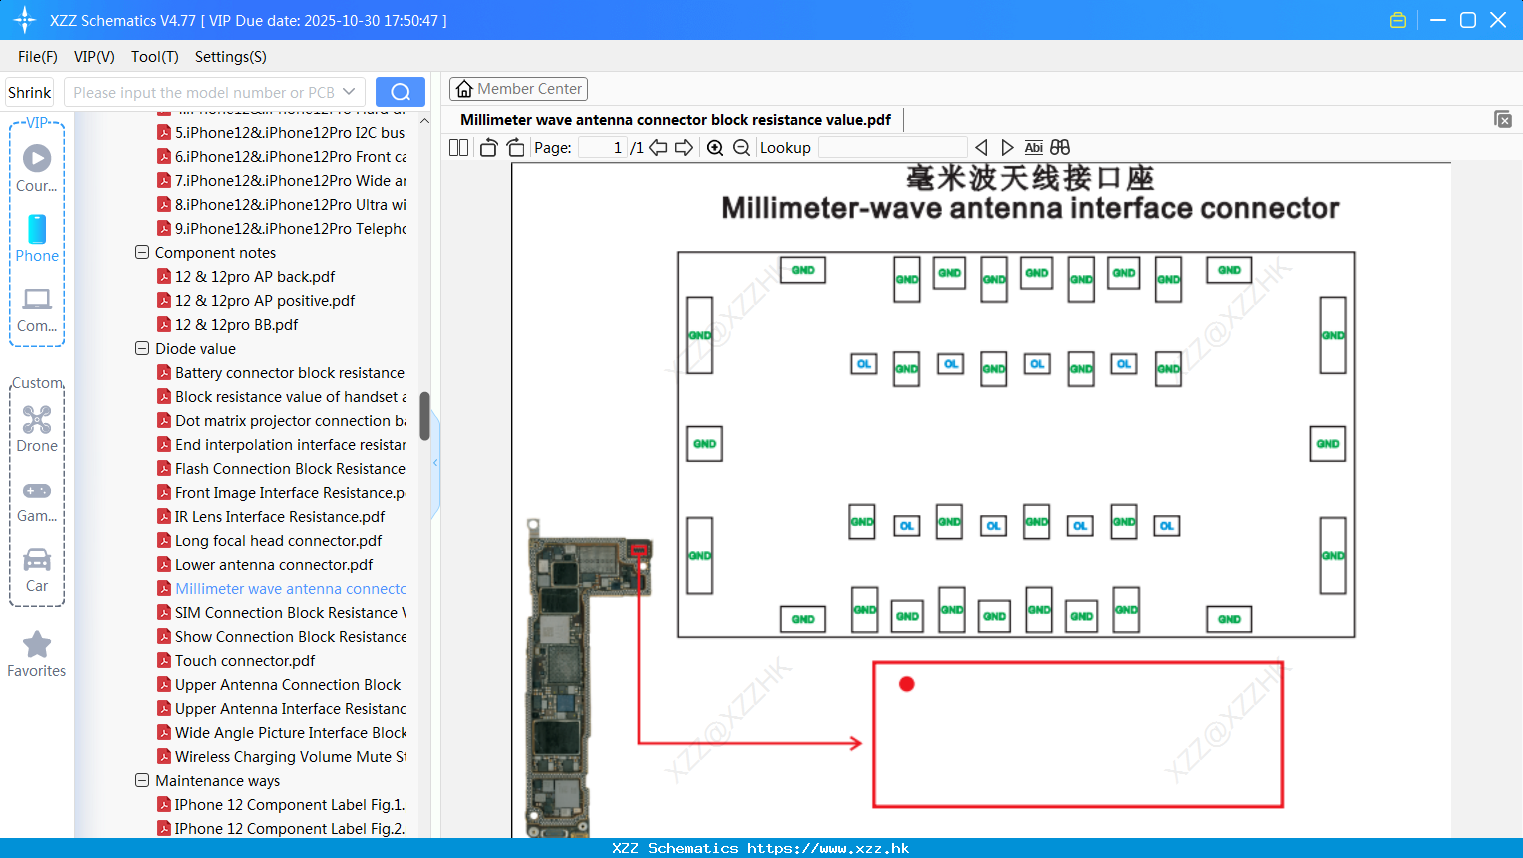
Task: Open Show Connection Block Resistance file
Action: click(x=282, y=636)
